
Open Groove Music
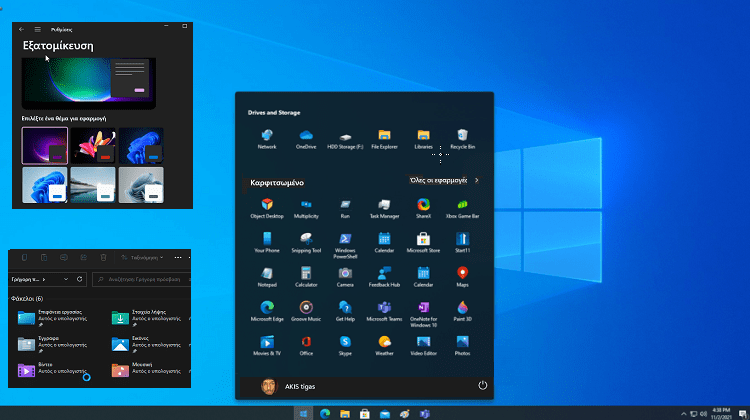tap(306, 311)
